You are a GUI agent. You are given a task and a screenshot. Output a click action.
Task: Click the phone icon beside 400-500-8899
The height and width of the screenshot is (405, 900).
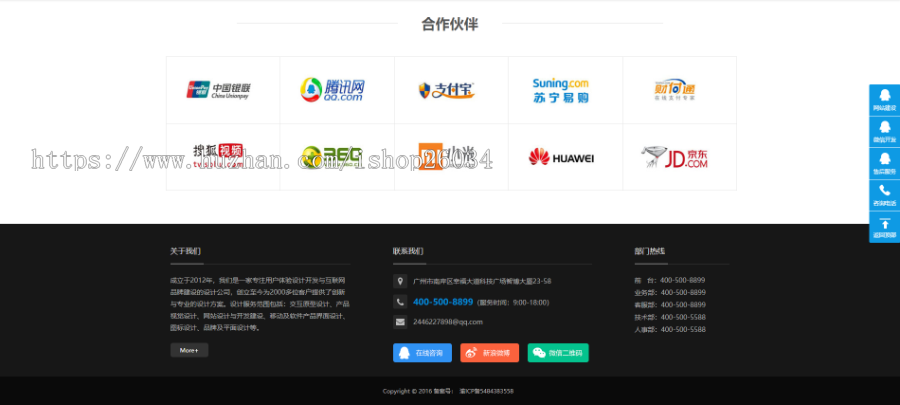point(400,302)
